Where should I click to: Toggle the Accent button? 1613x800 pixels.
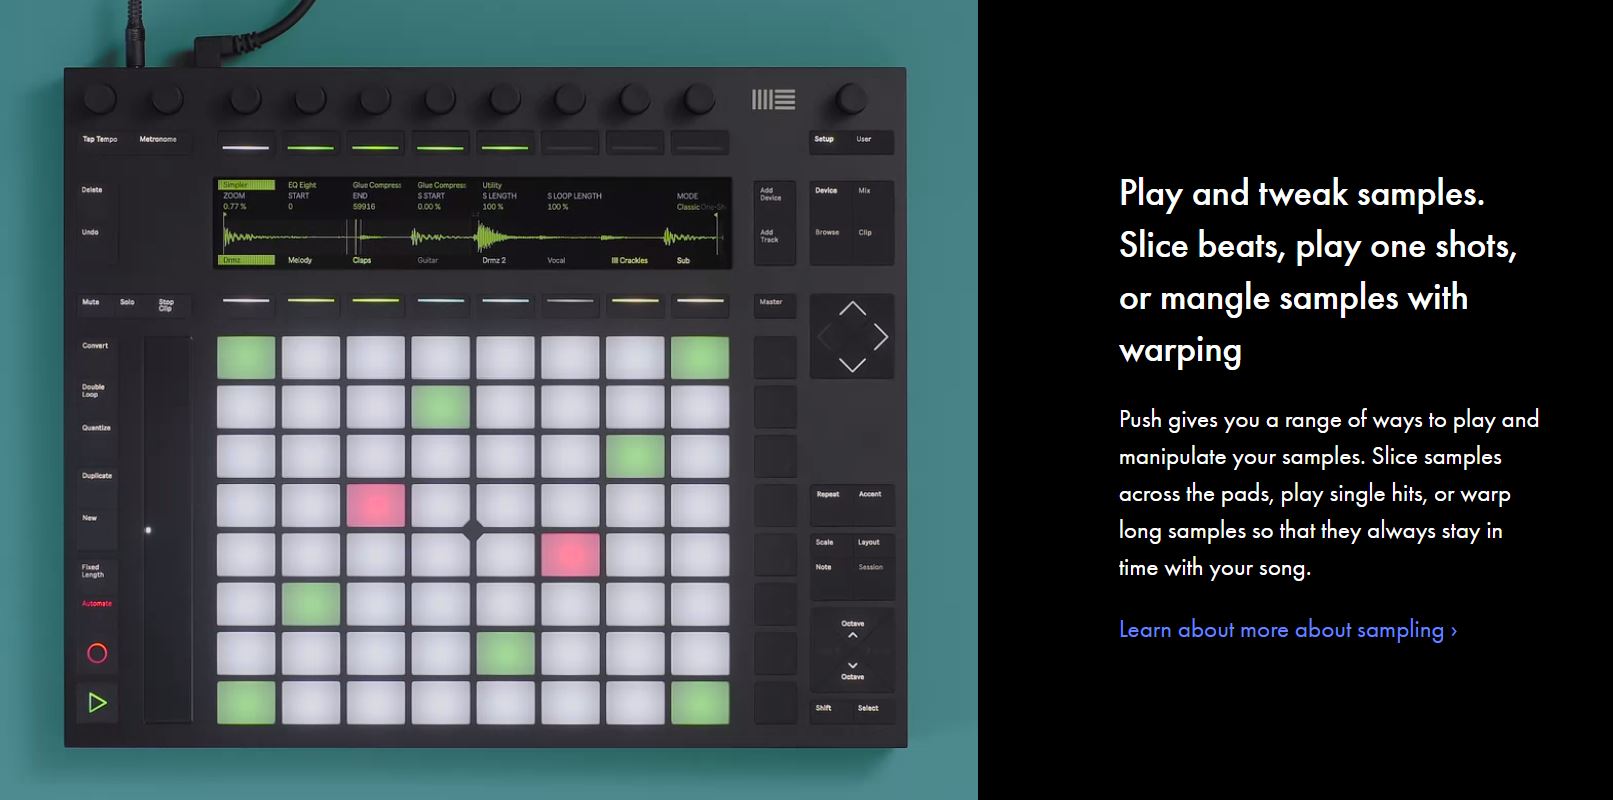pos(870,494)
